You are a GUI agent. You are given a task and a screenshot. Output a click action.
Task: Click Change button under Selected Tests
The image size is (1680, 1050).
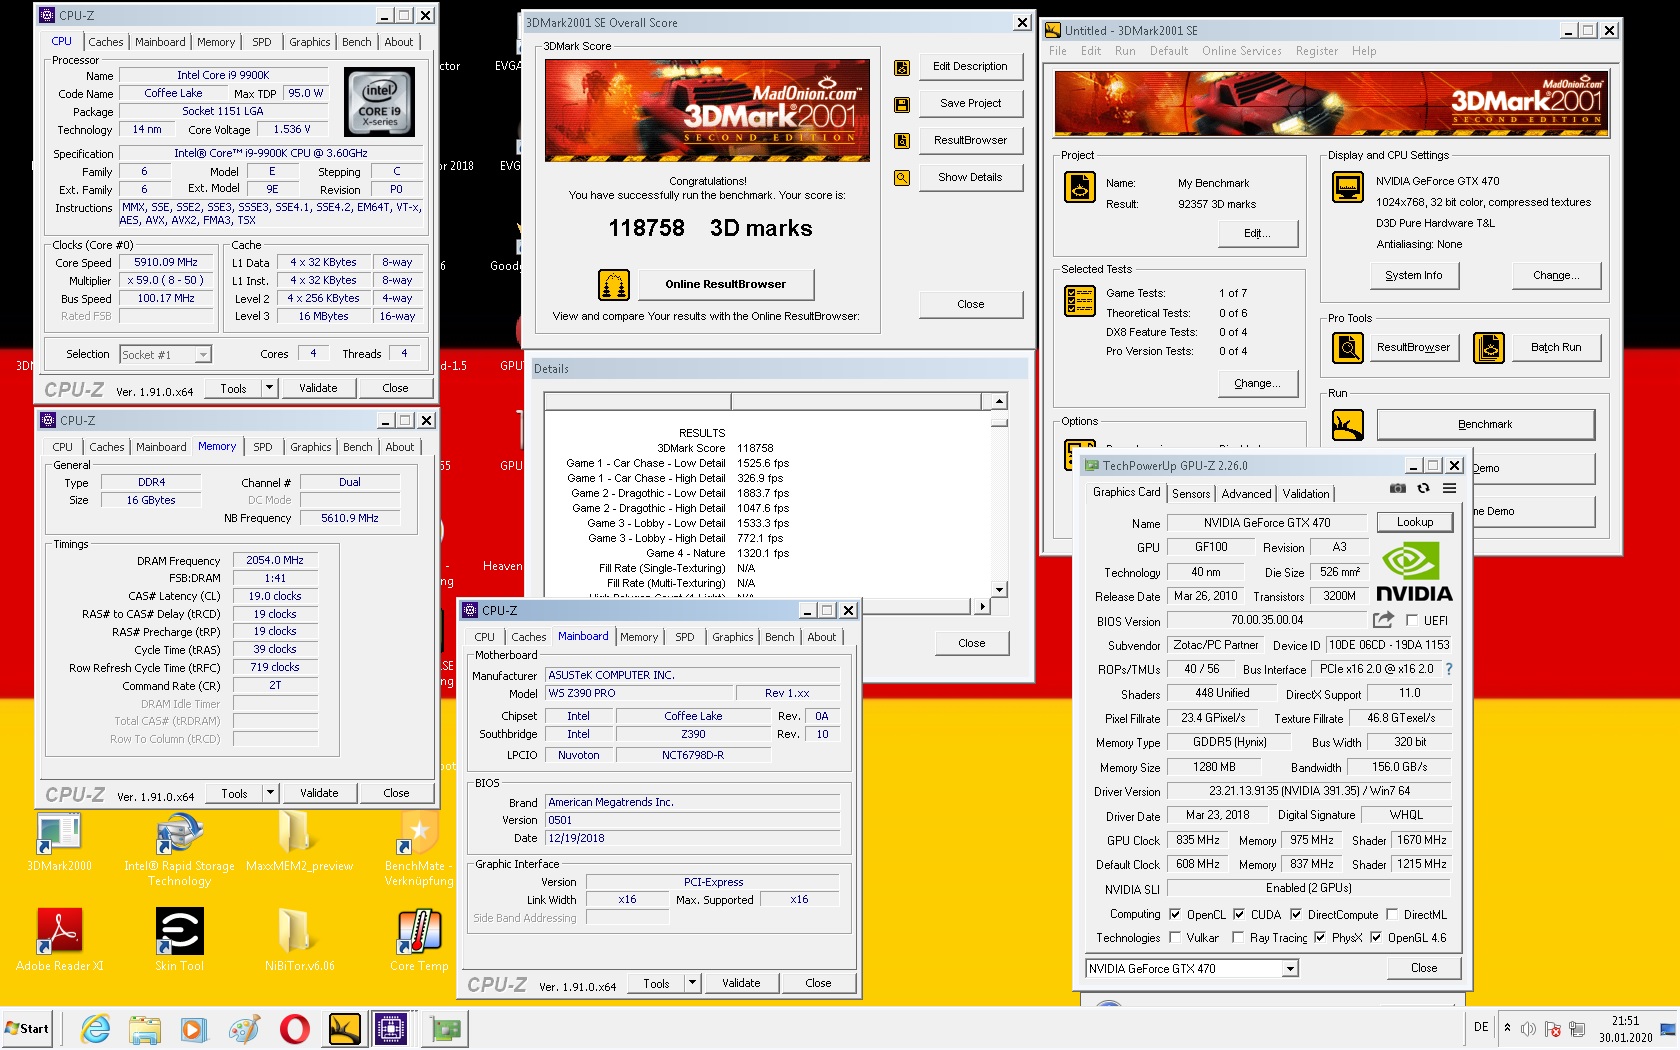[1257, 383]
